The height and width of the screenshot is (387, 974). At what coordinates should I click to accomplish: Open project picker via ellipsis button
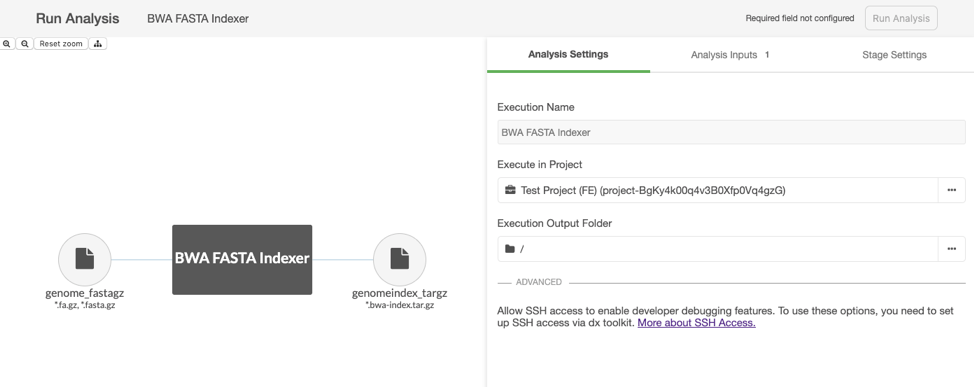pos(952,190)
